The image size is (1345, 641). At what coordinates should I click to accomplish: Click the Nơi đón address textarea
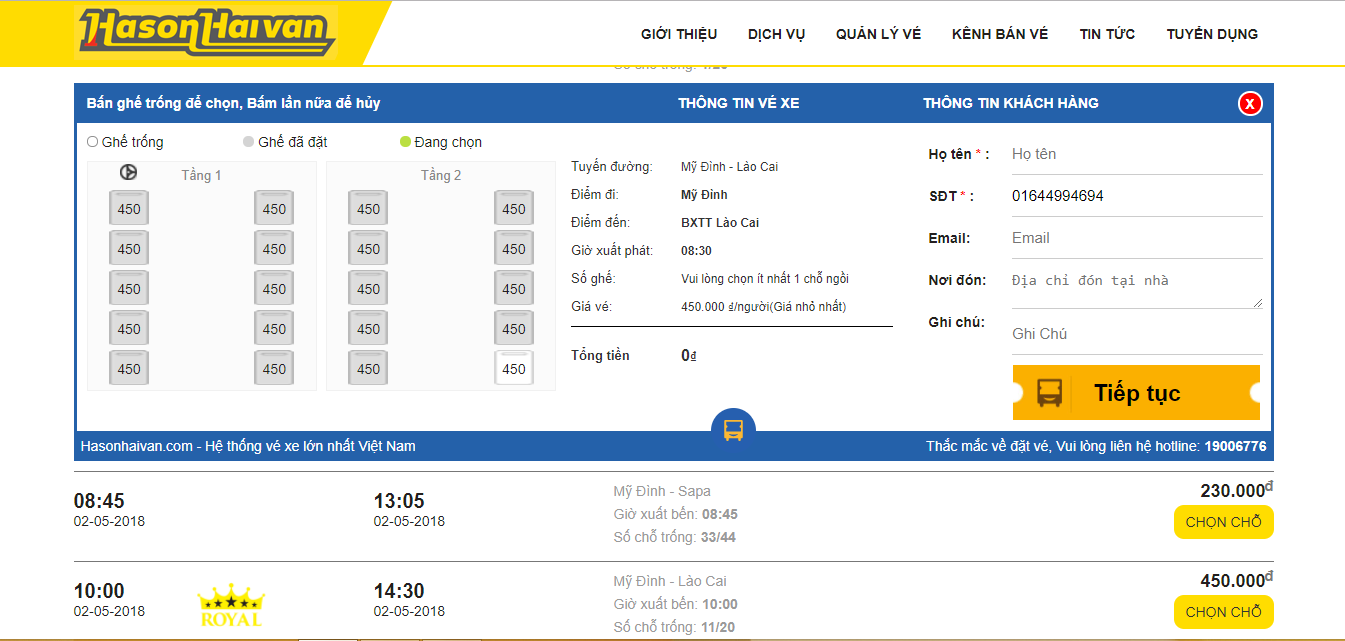tap(1136, 287)
